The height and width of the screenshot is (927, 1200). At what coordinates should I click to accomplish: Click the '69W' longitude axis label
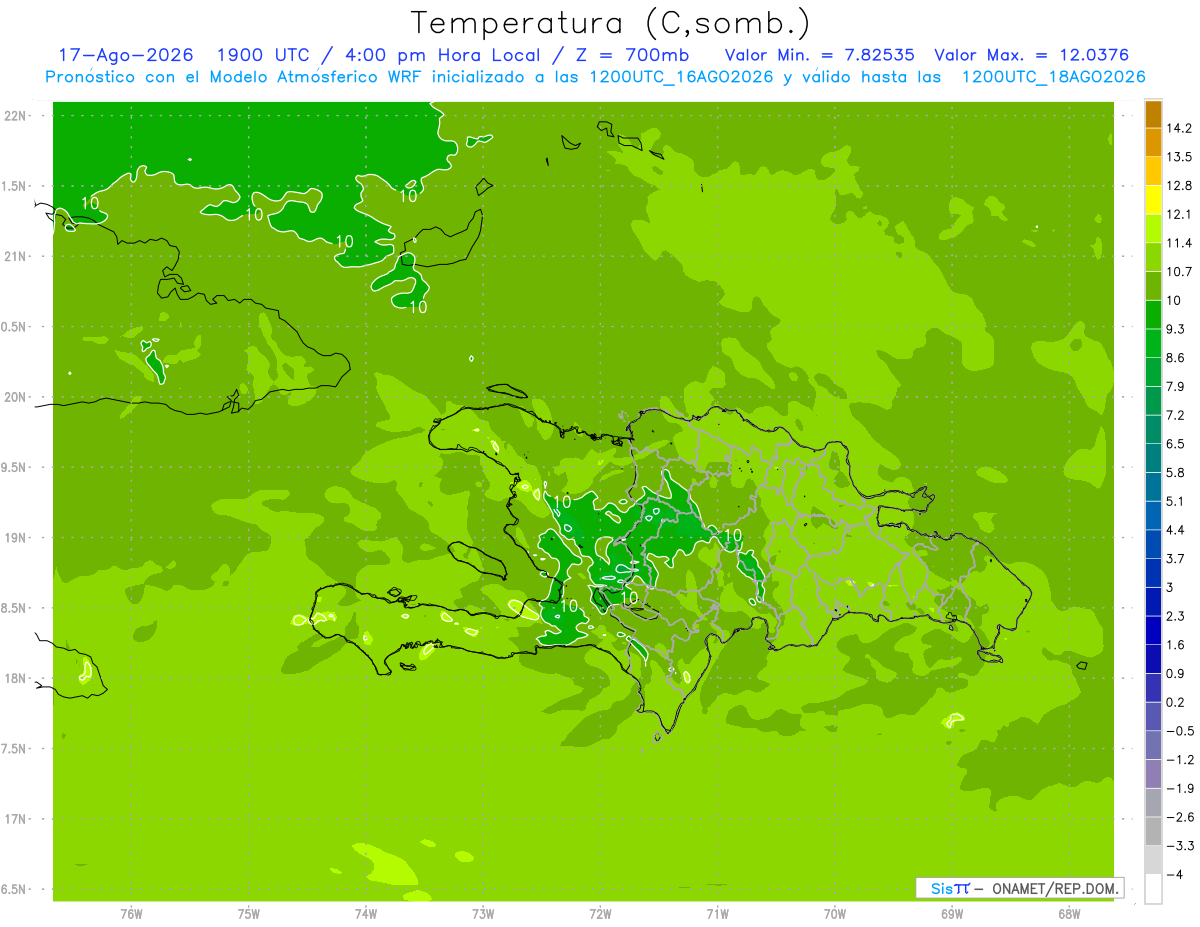point(952,914)
